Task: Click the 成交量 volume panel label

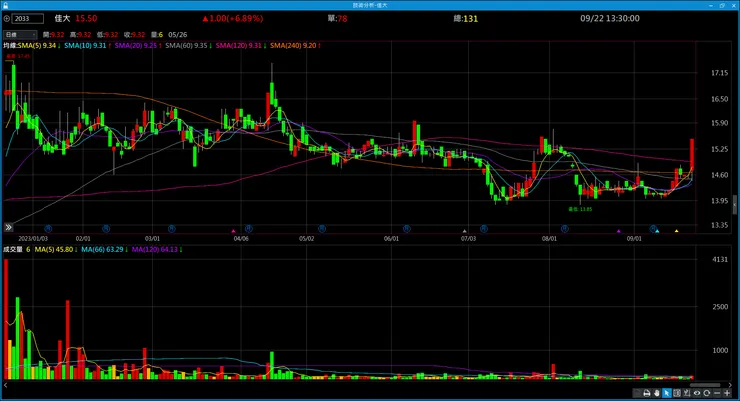Action: pos(13,249)
